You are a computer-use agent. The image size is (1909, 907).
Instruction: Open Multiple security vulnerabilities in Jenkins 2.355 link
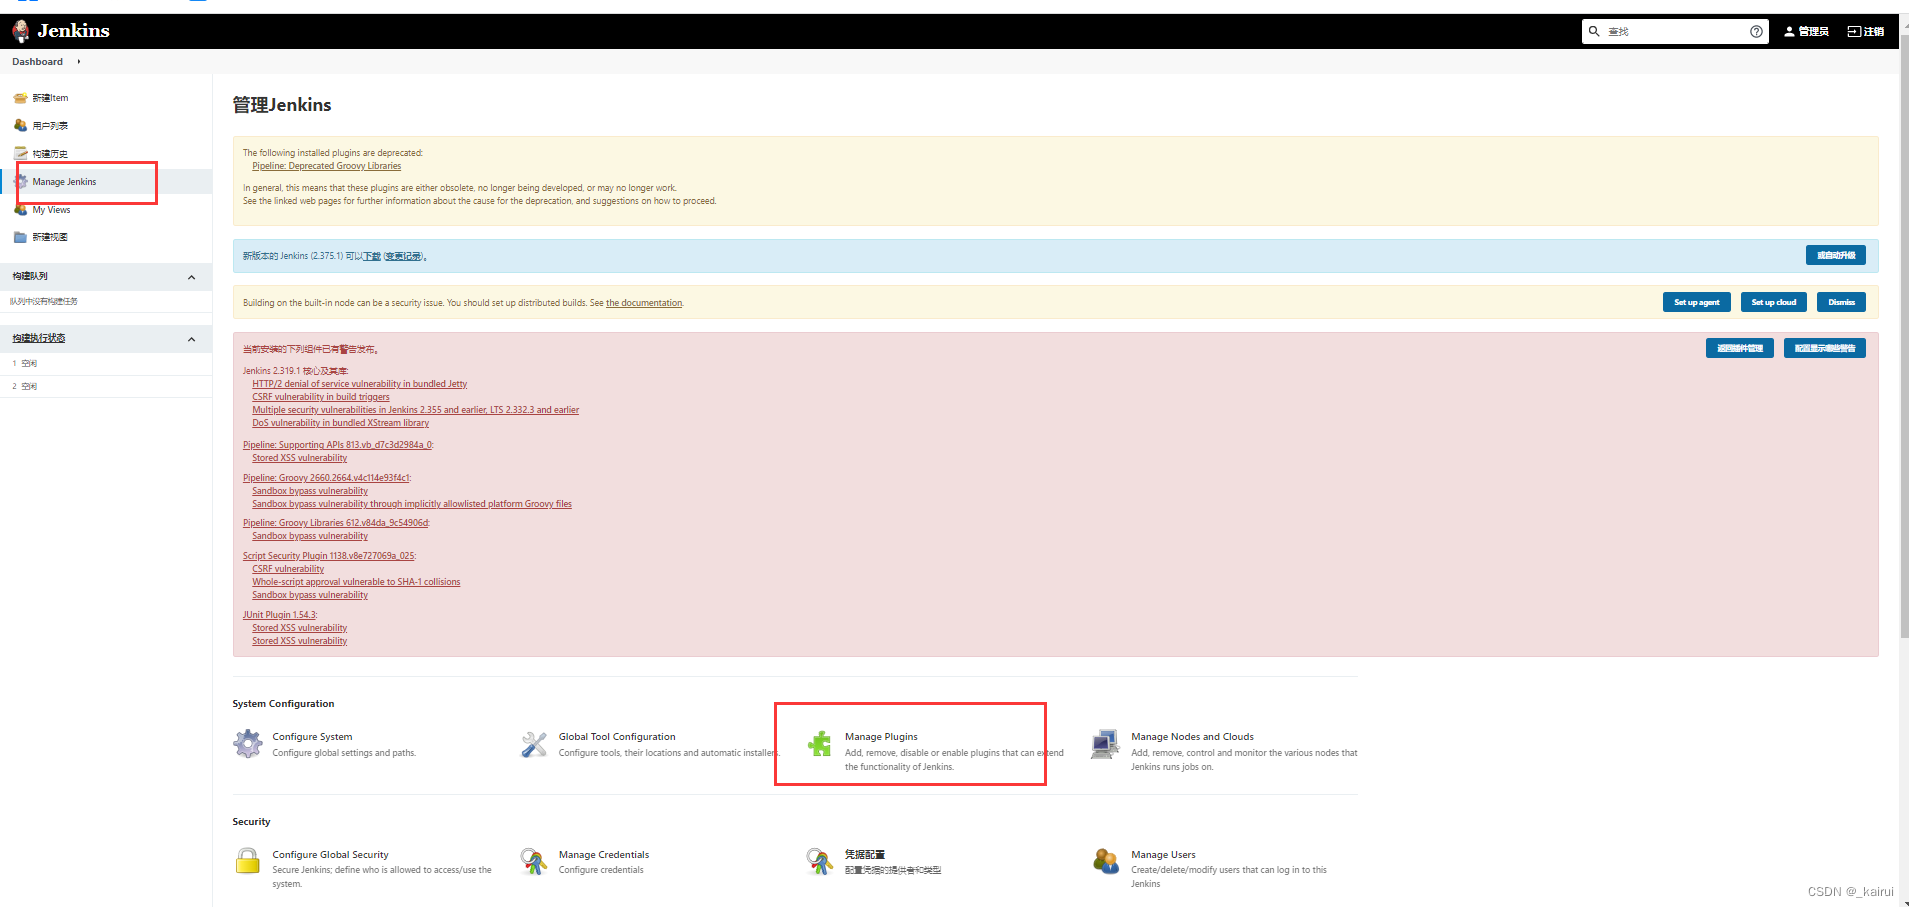pyautogui.click(x=415, y=410)
